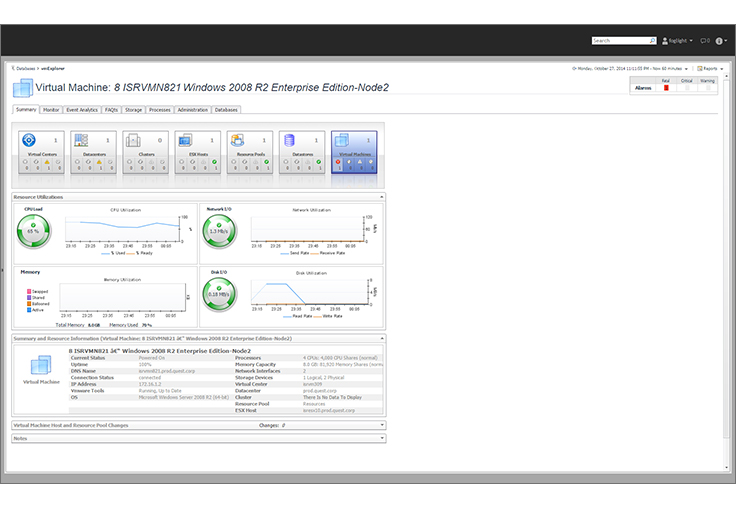This screenshot has width=736, height=508.
Task: Open the Resource Pools tile icon
Action: pyautogui.click(x=238, y=140)
